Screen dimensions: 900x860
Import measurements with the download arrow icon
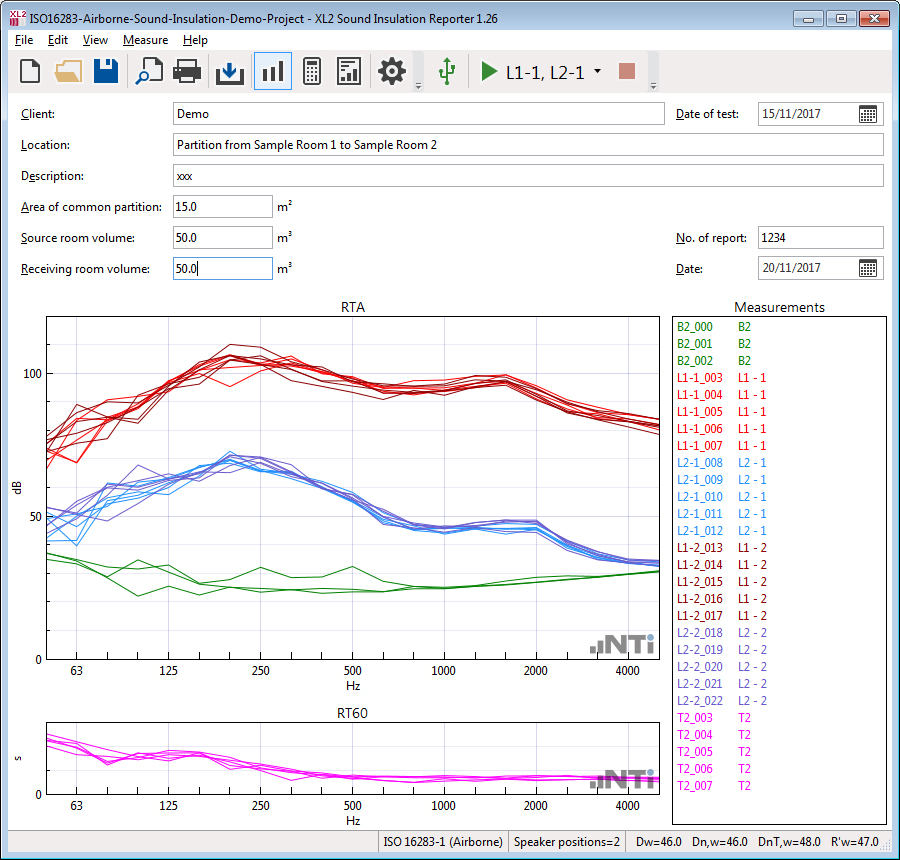click(230, 71)
